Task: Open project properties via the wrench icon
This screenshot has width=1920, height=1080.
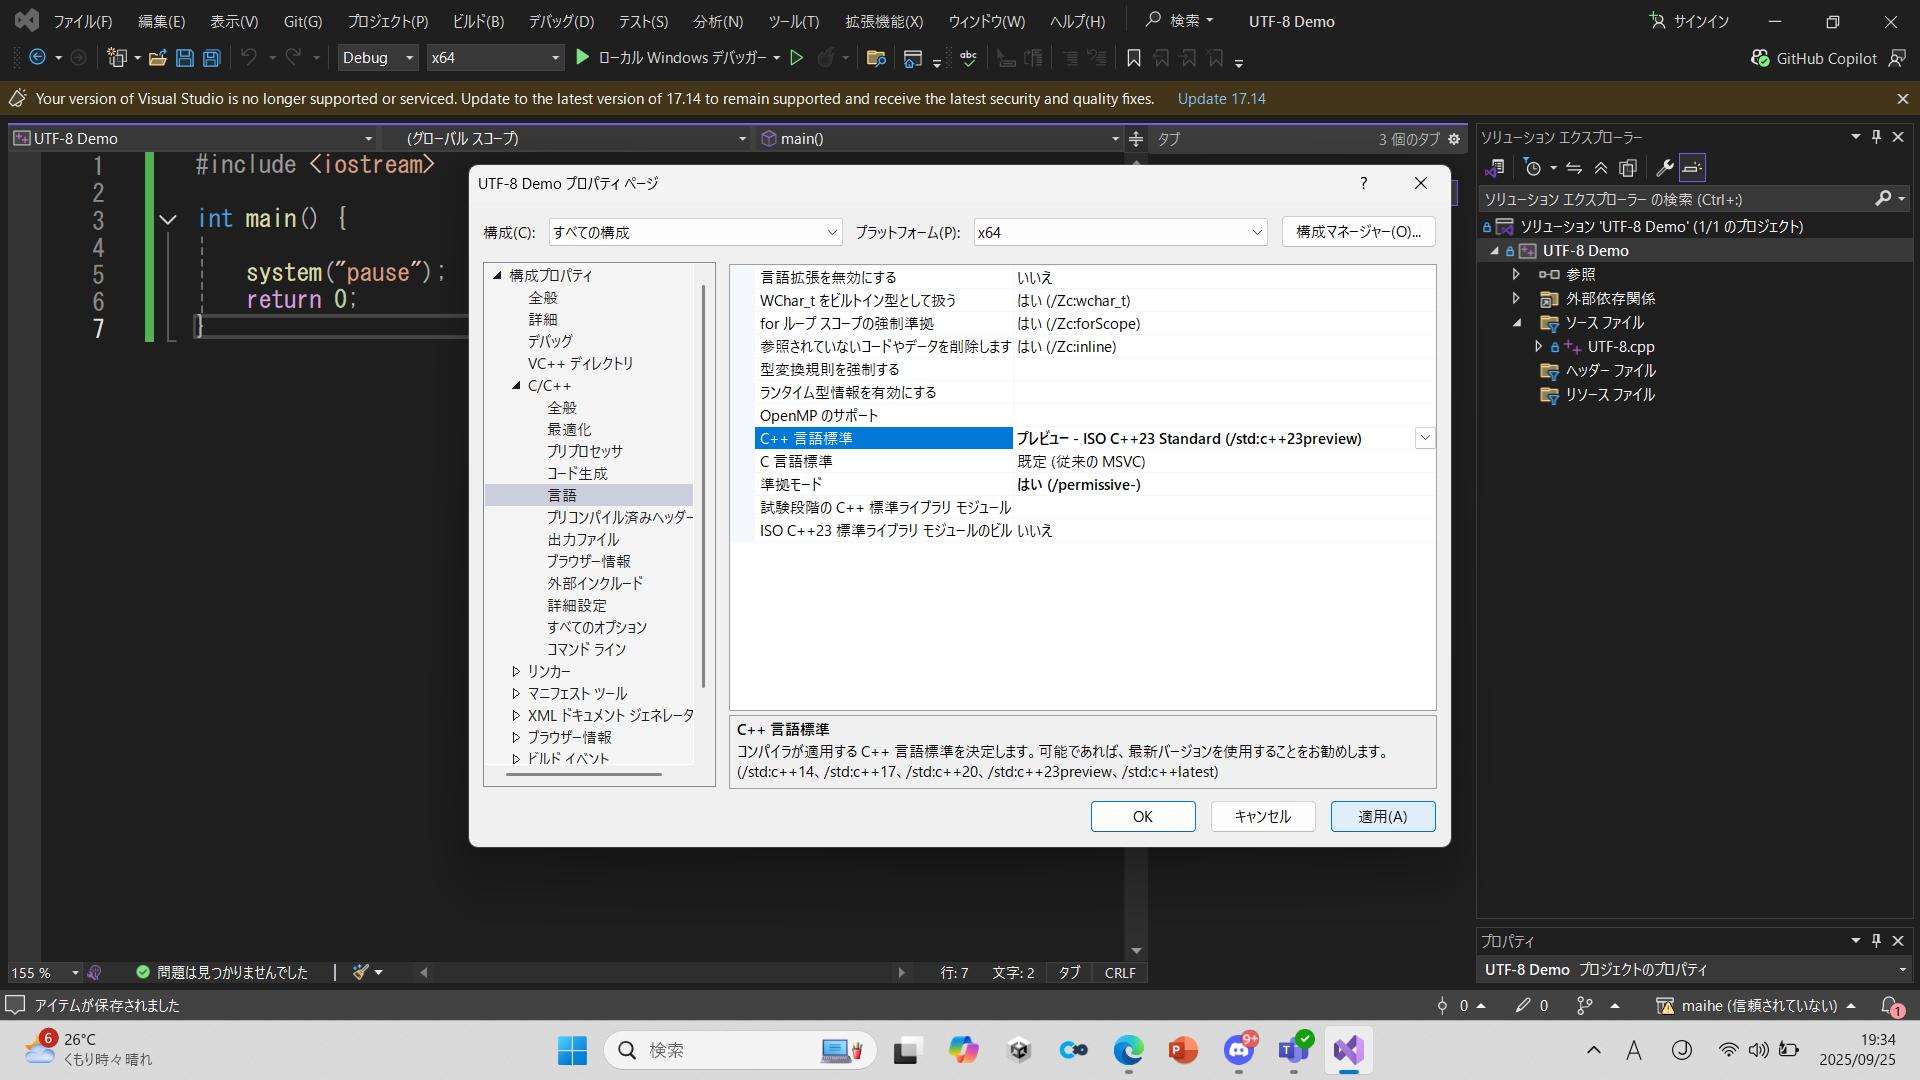Action: click(x=1663, y=167)
